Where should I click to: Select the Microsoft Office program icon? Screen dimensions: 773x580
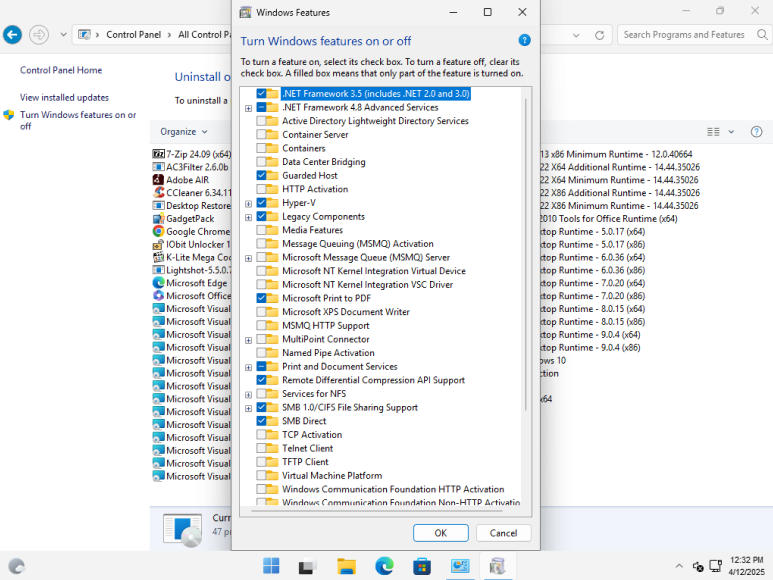coord(158,296)
